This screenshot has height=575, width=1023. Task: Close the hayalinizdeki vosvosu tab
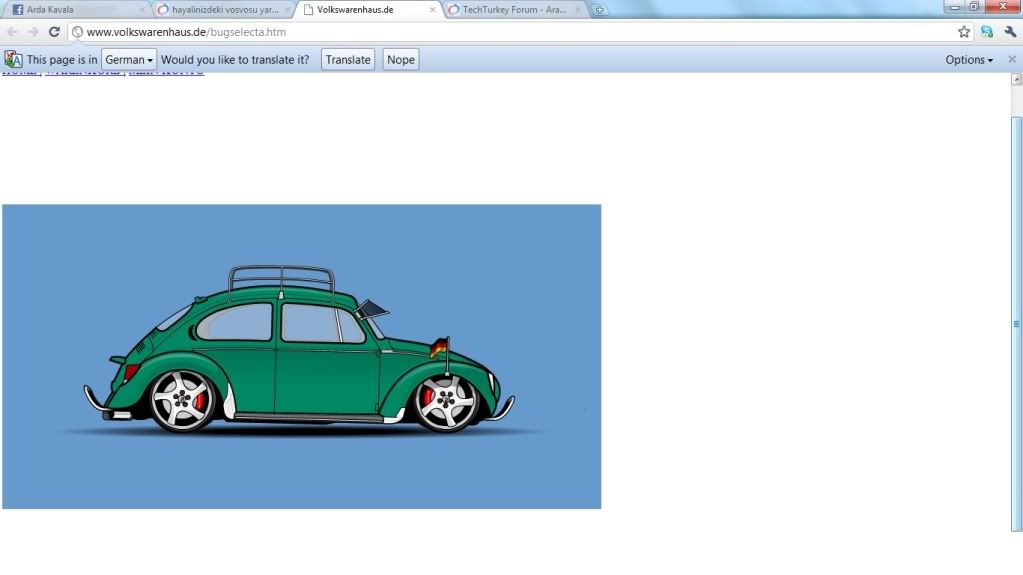click(287, 10)
